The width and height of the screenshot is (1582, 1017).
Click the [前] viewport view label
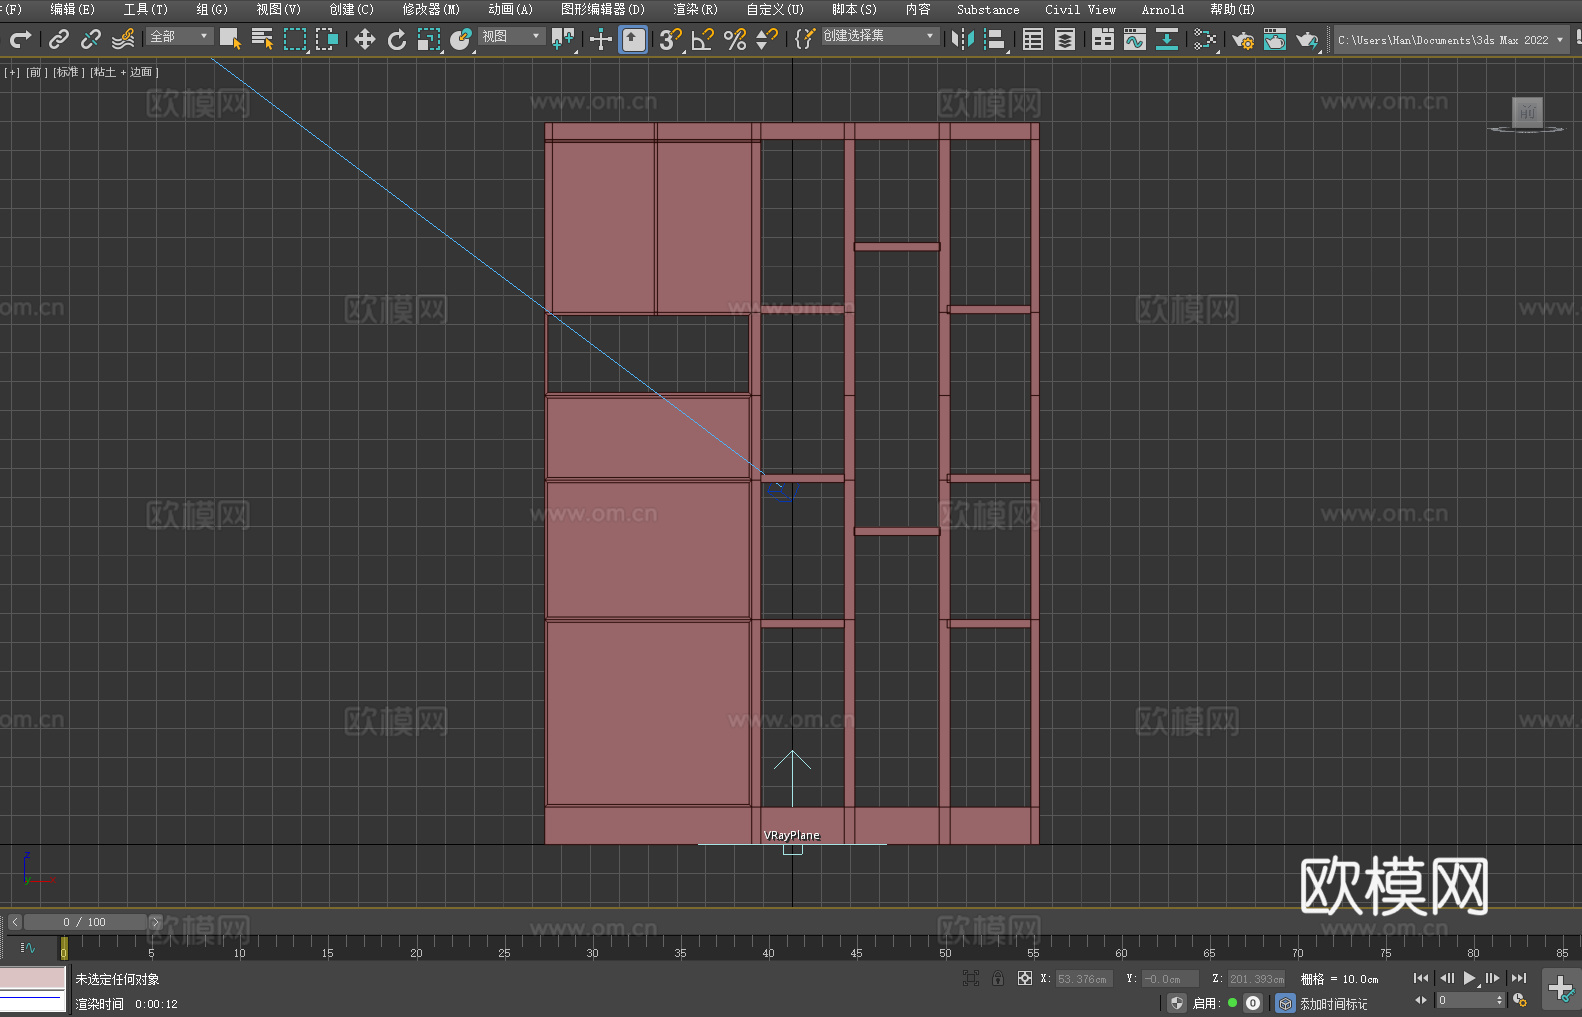click(36, 72)
